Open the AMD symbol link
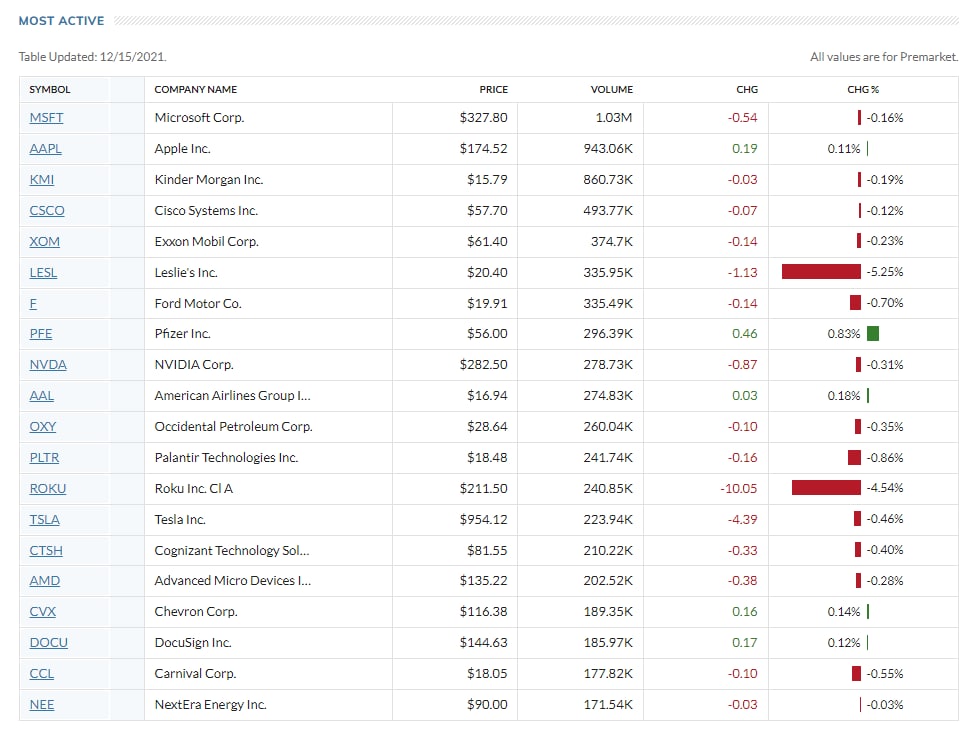Screen dimensions: 979x734 tap(44, 580)
